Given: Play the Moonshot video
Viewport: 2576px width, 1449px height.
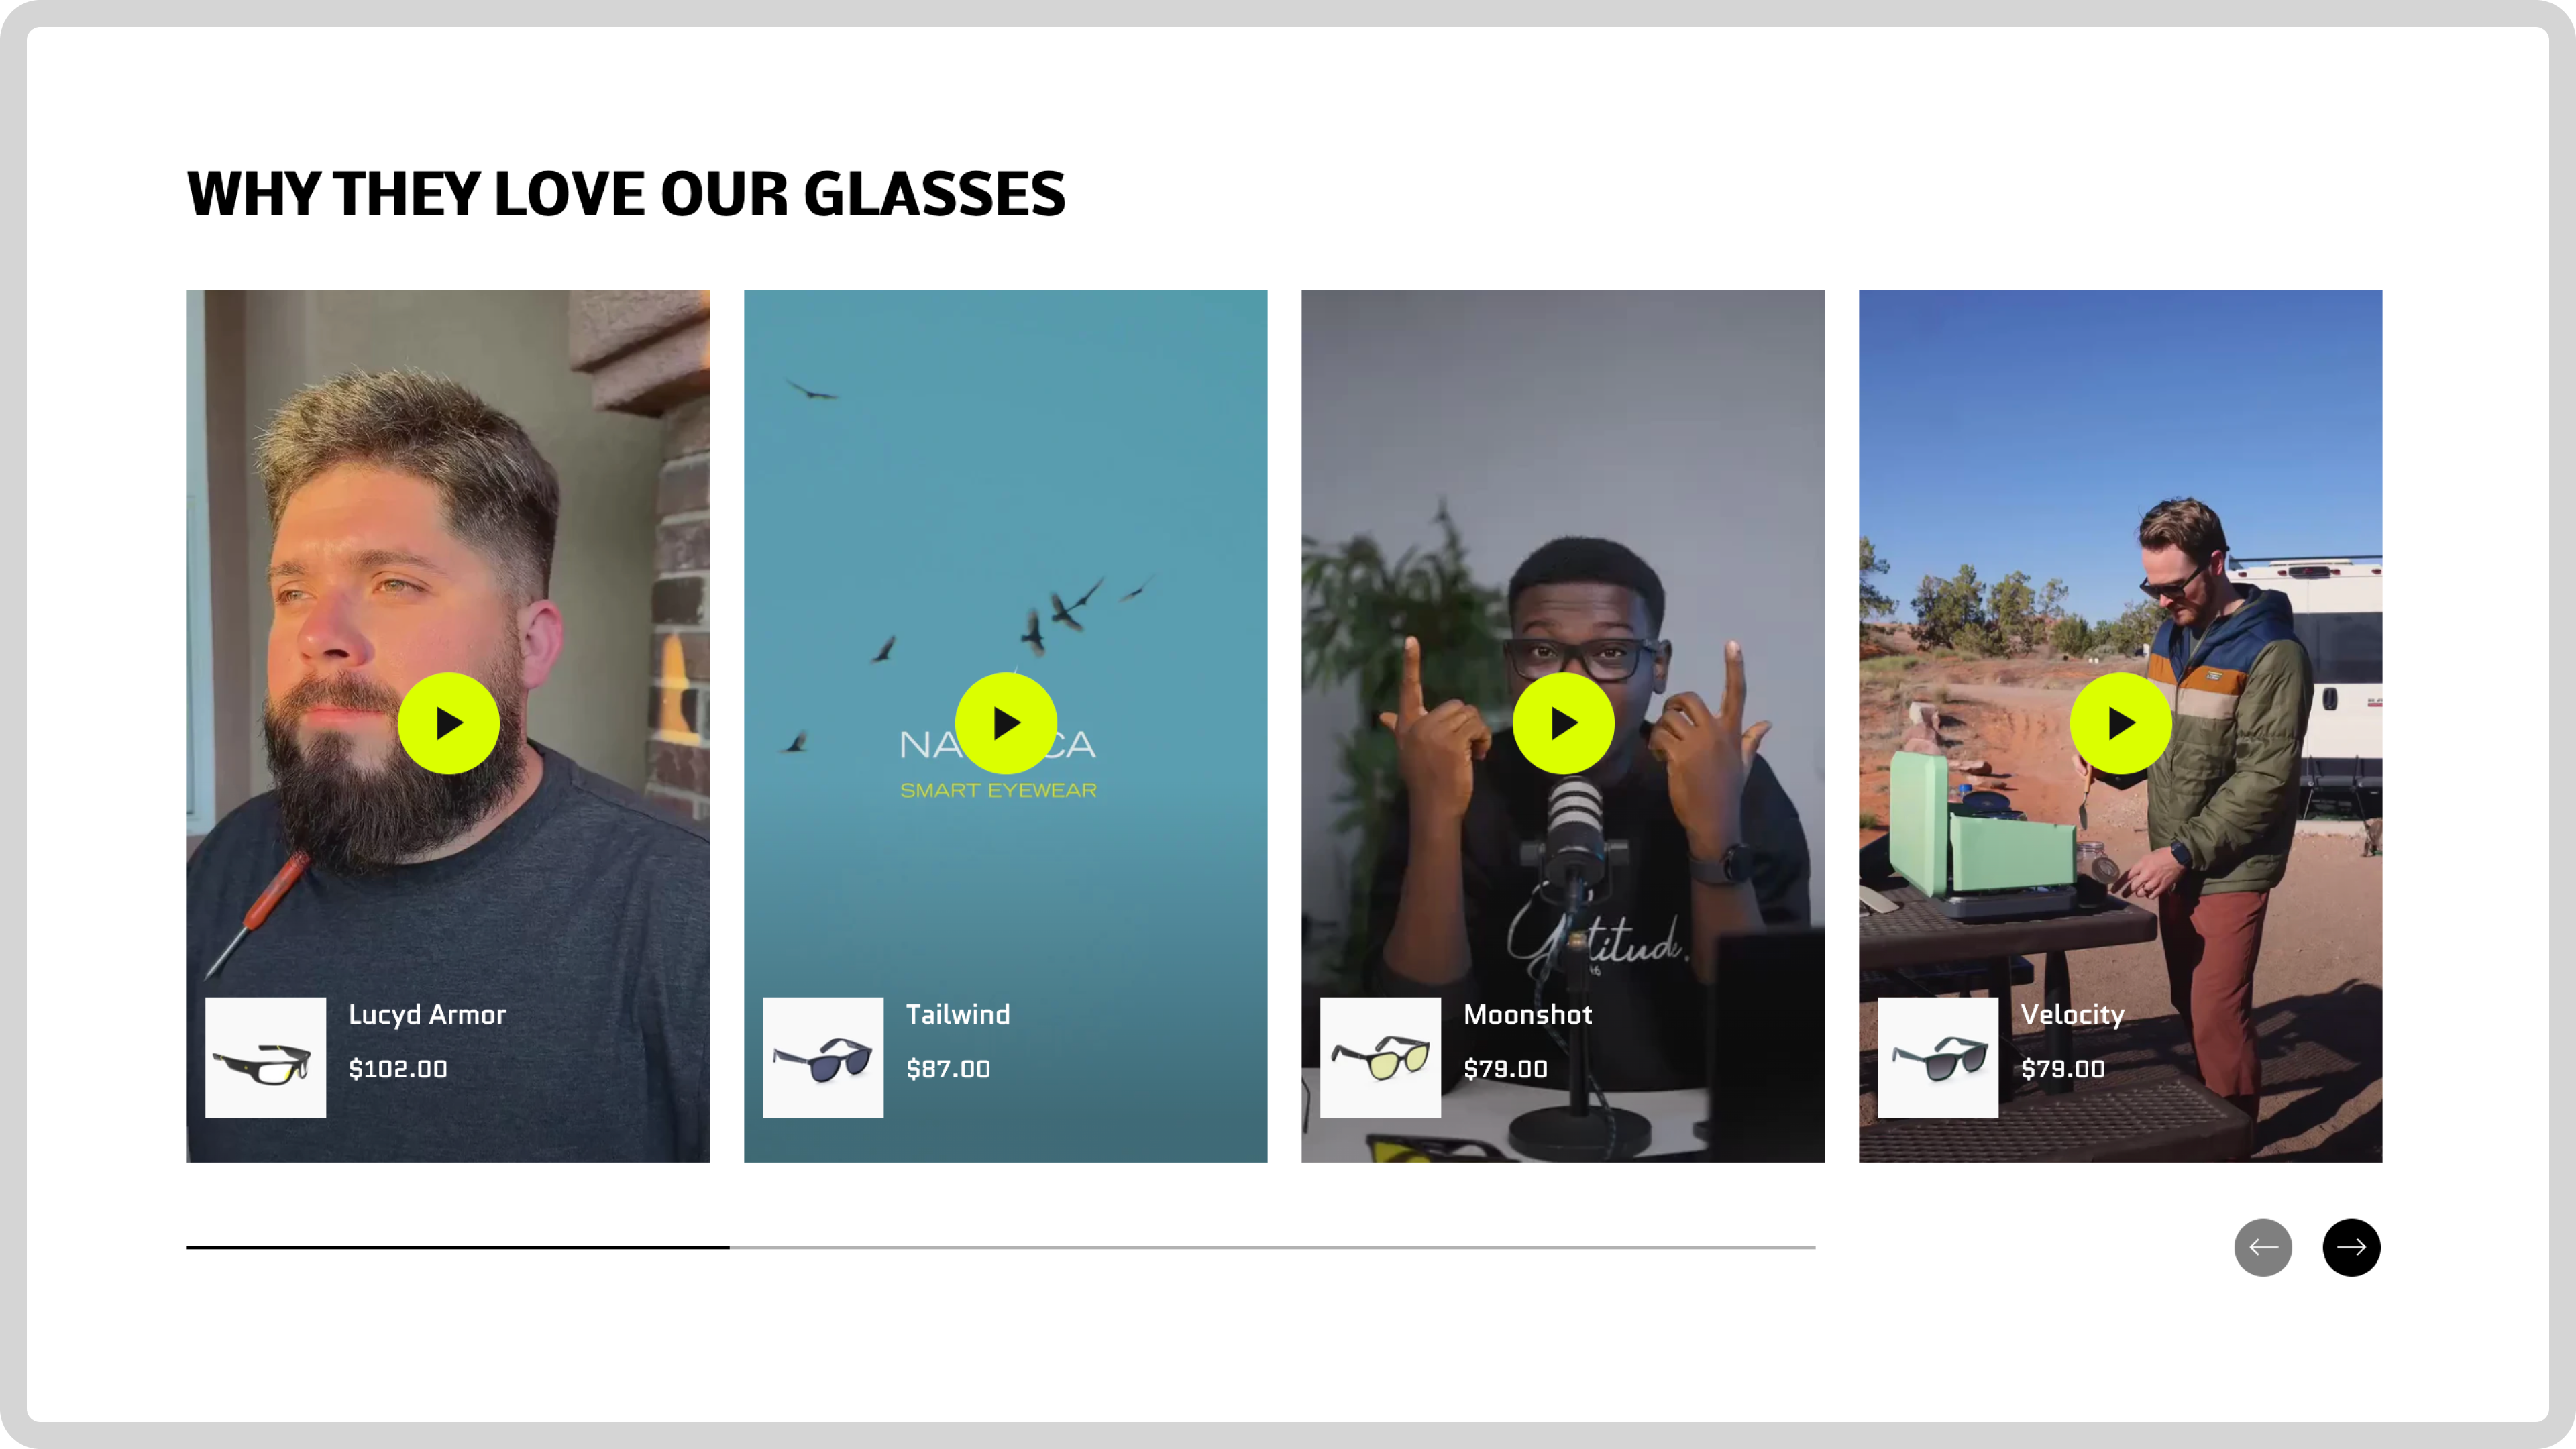Looking at the screenshot, I should (x=1563, y=723).
